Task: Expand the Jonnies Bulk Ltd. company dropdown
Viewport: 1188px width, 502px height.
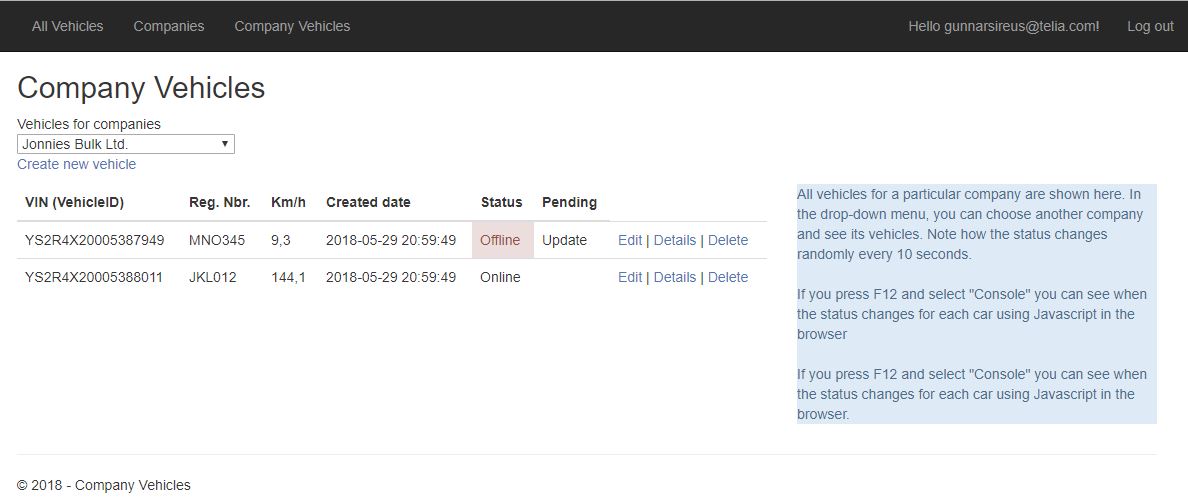Action: (126, 144)
